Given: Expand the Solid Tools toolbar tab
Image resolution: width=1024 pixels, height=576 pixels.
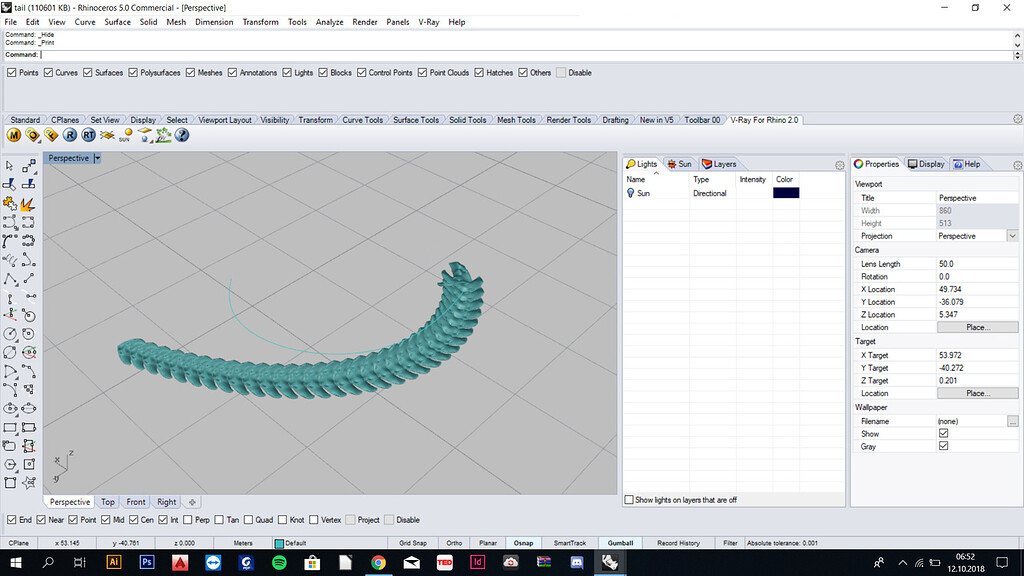Looking at the screenshot, I should (x=467, y=119).
